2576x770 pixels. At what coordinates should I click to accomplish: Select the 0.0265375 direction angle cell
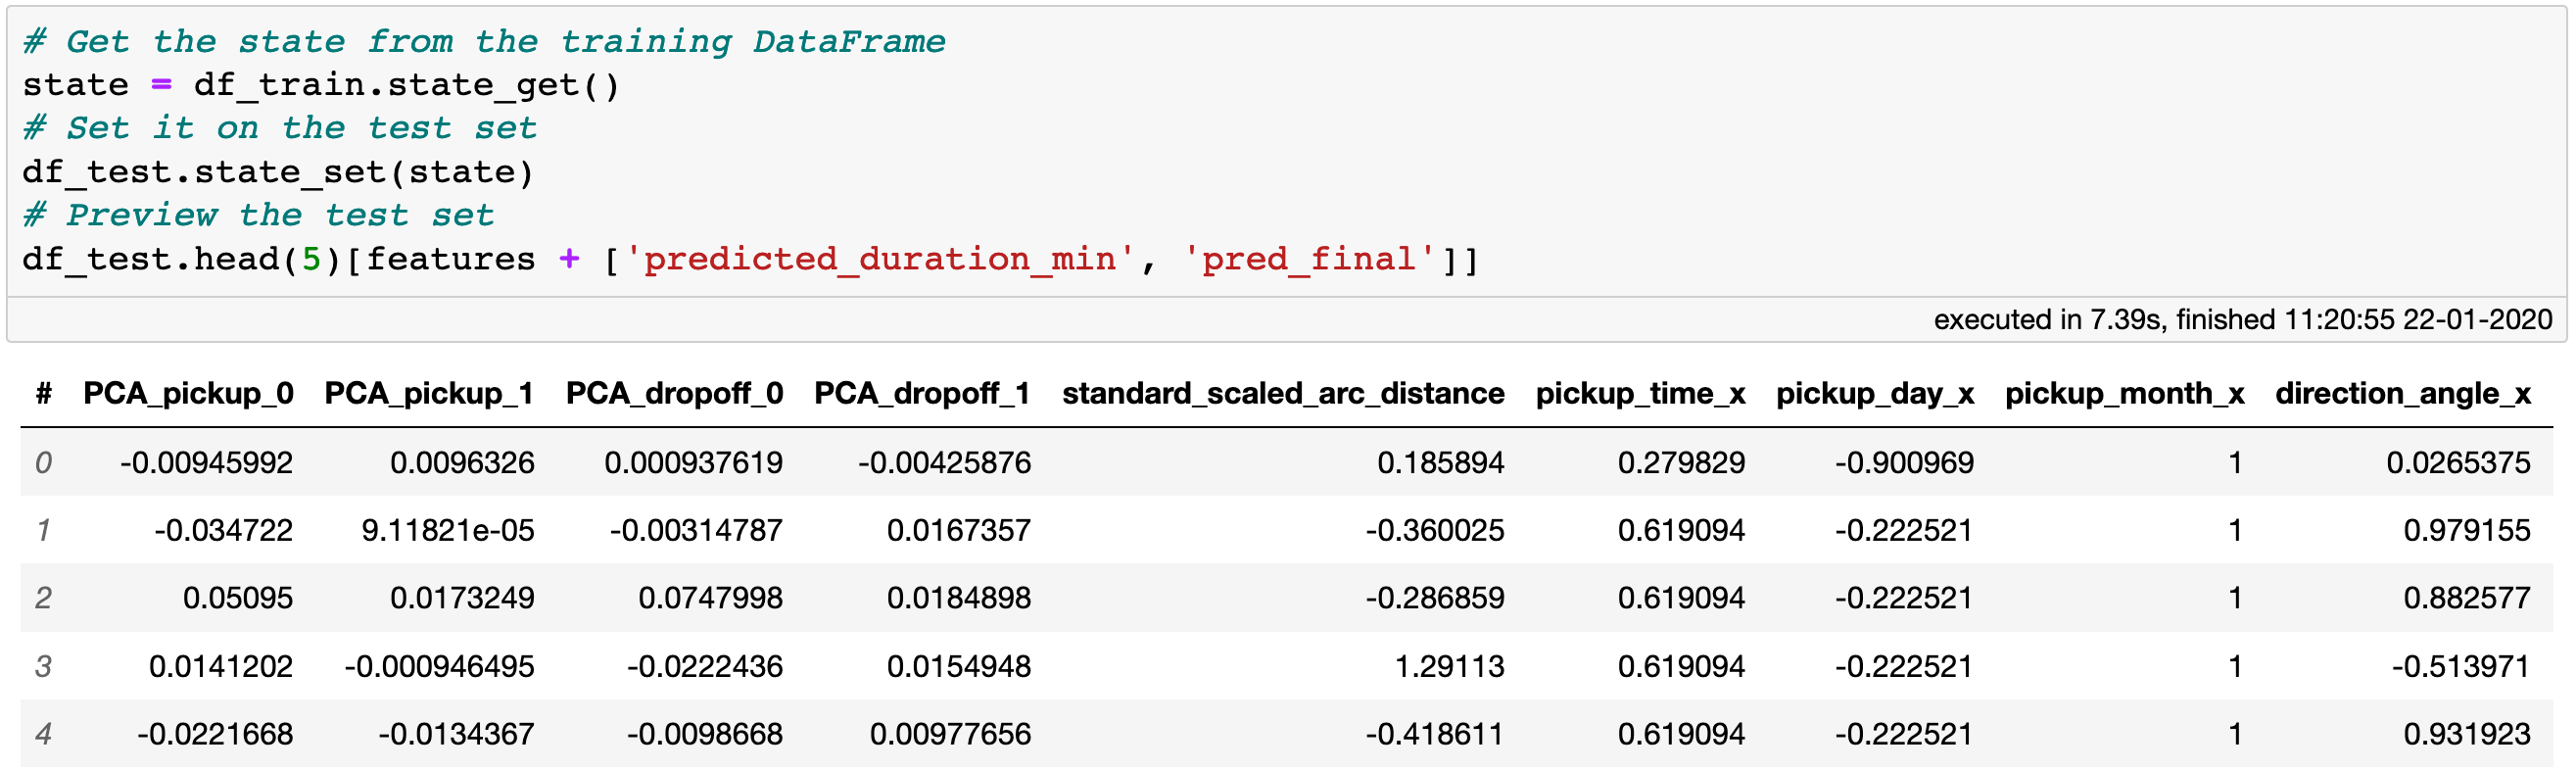coord(2457,463)
